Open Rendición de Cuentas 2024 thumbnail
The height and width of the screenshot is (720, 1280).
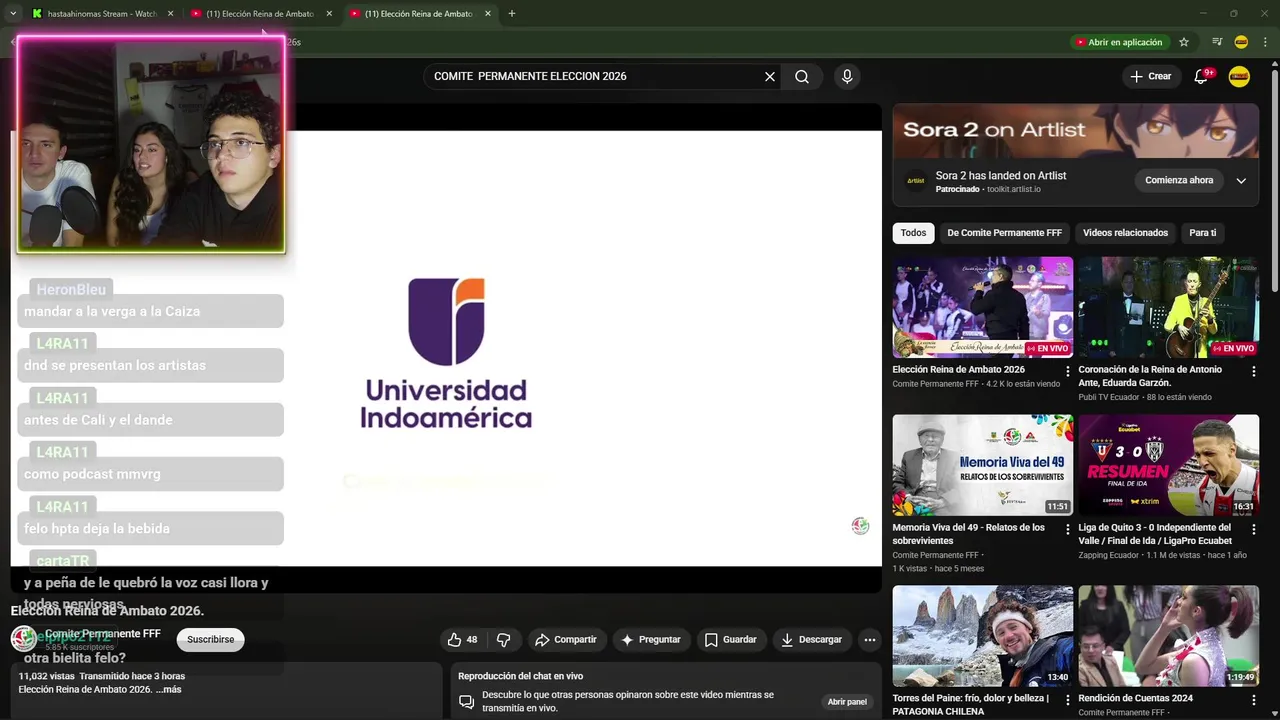click(x=1168, y=636)
